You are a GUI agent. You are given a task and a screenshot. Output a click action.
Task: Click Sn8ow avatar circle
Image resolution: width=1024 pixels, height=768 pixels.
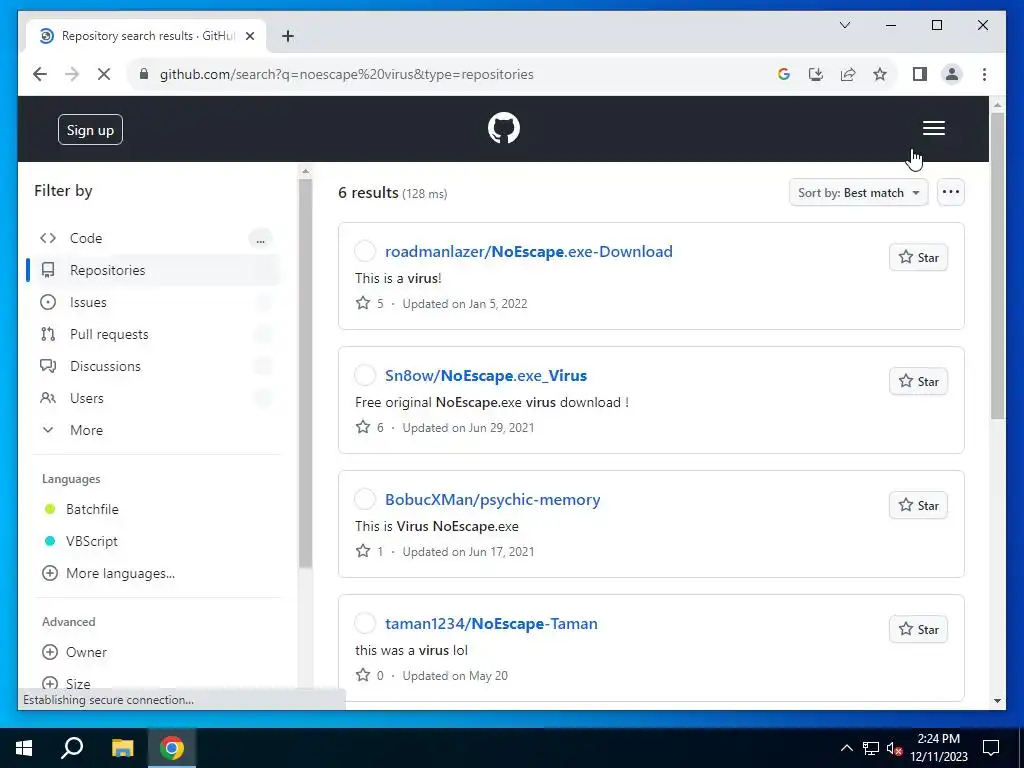365,375
